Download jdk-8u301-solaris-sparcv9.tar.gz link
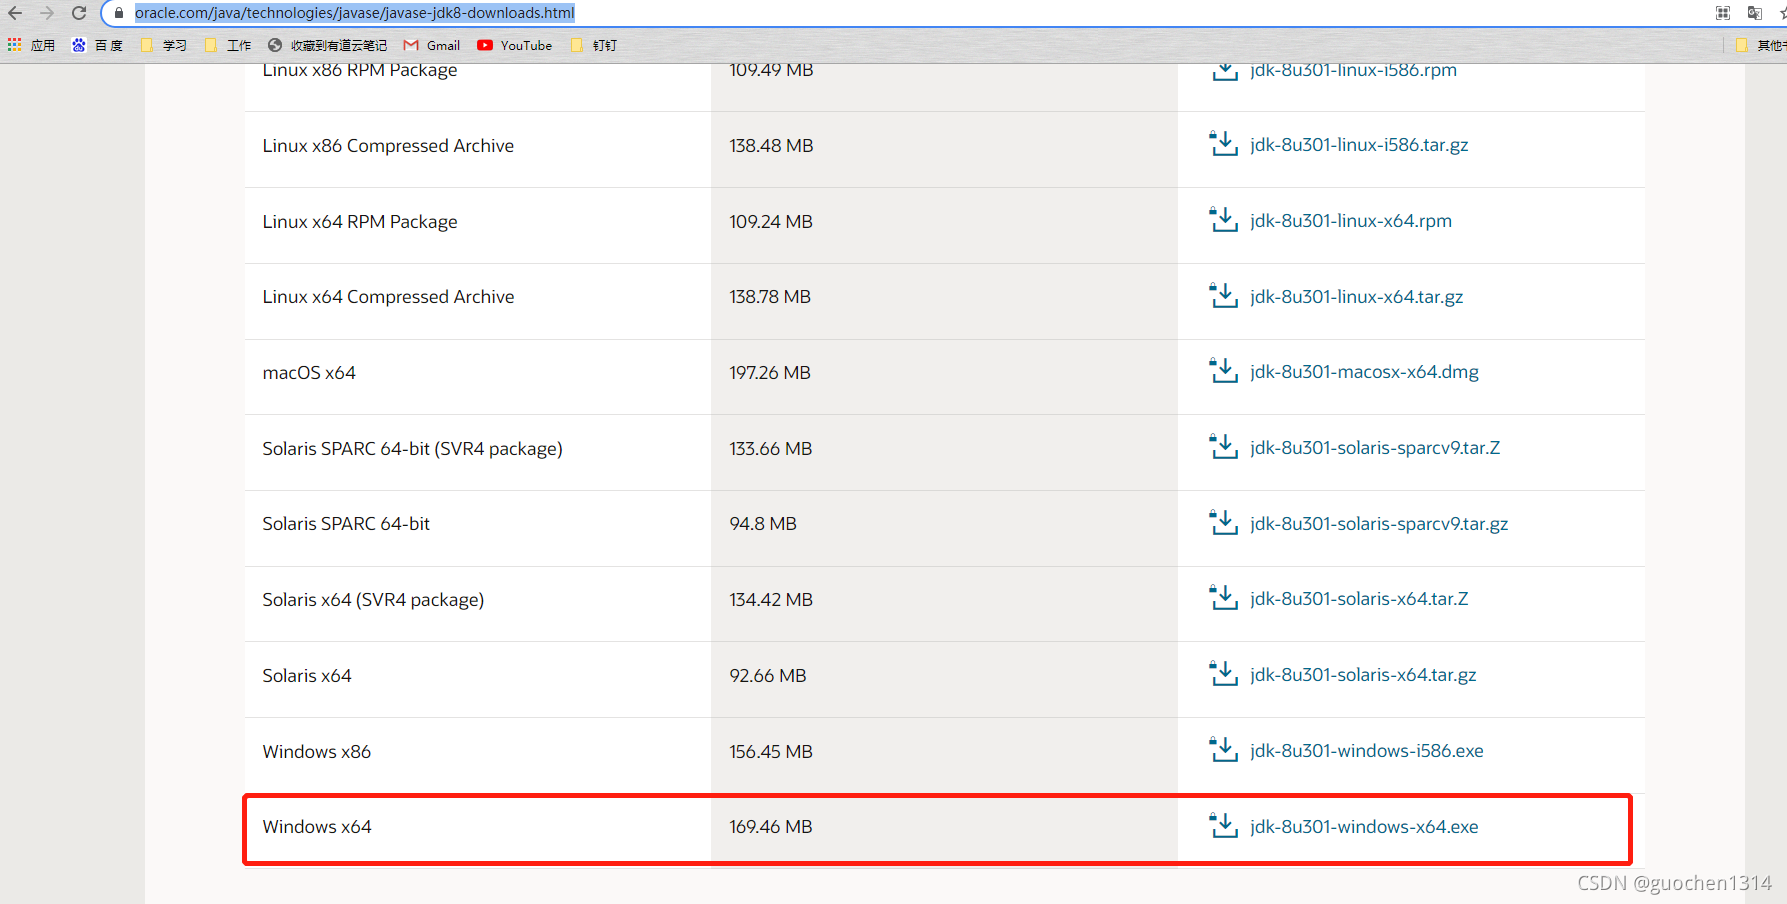1787x904 pixels. 1379,524
